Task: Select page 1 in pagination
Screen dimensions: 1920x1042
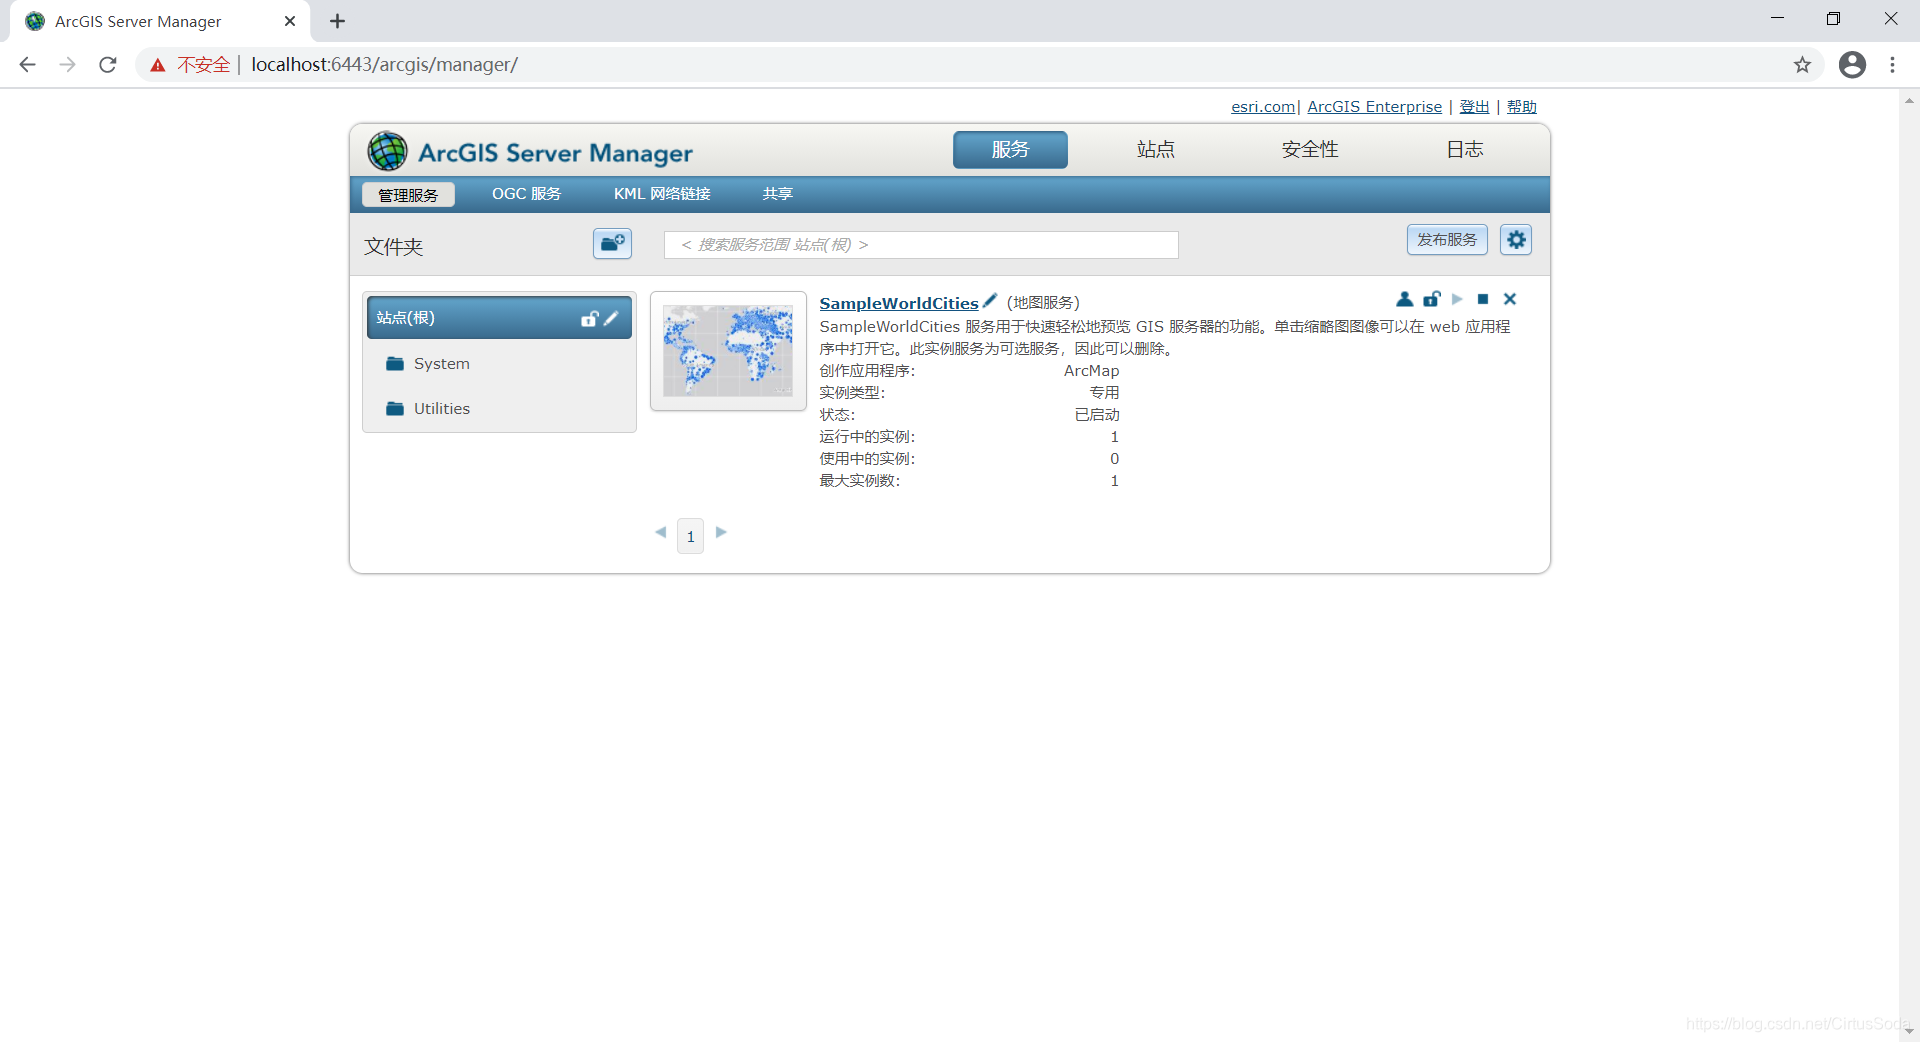Action: pos(690,536)
